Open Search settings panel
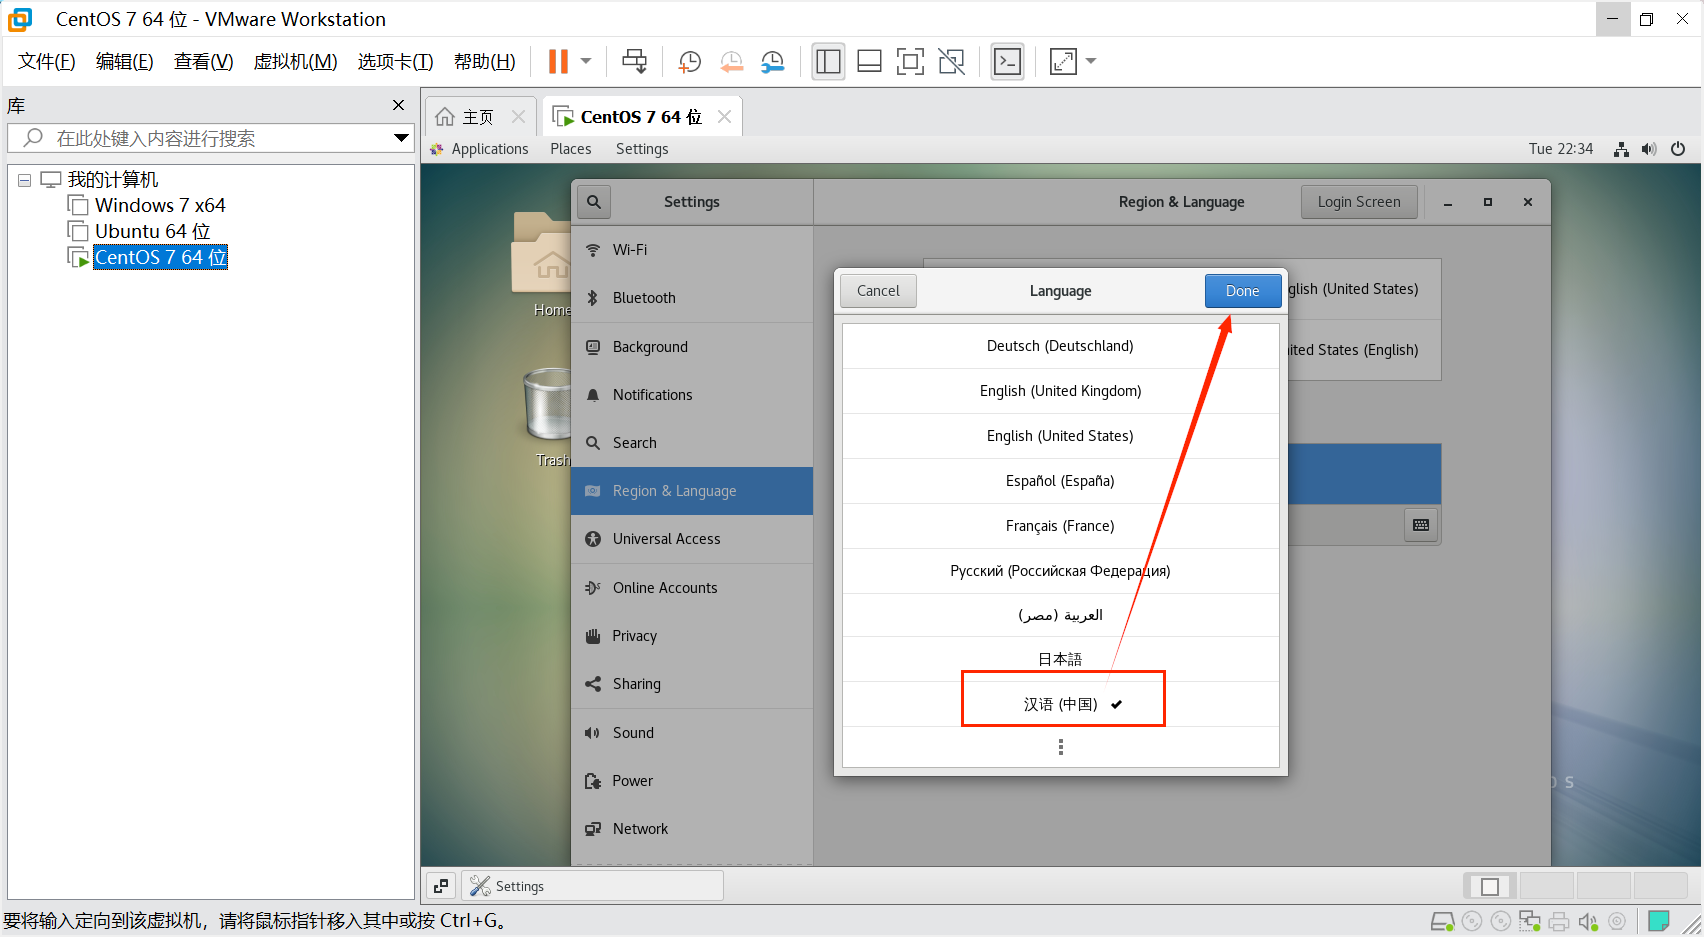Image resolution: width=1704 pixels, height=937 pixels. point(692,443)
